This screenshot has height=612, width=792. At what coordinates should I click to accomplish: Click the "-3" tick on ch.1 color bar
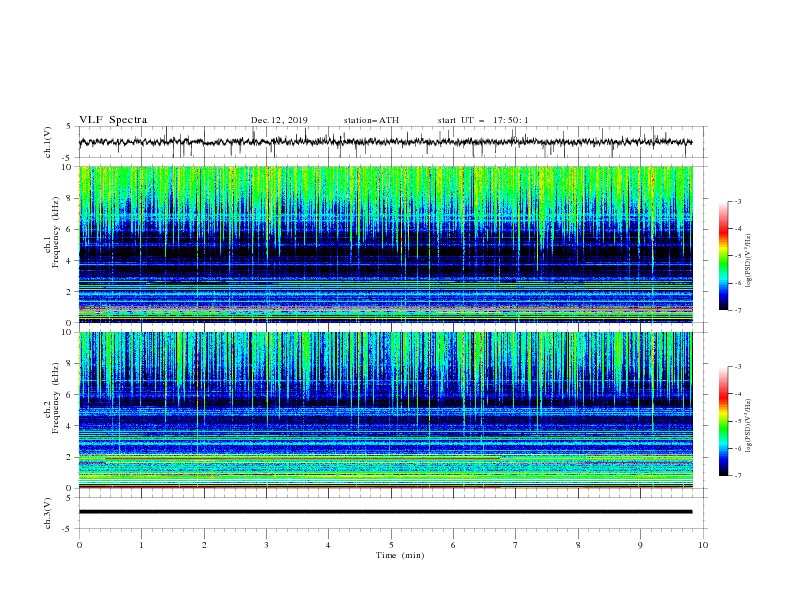point(737,201)
